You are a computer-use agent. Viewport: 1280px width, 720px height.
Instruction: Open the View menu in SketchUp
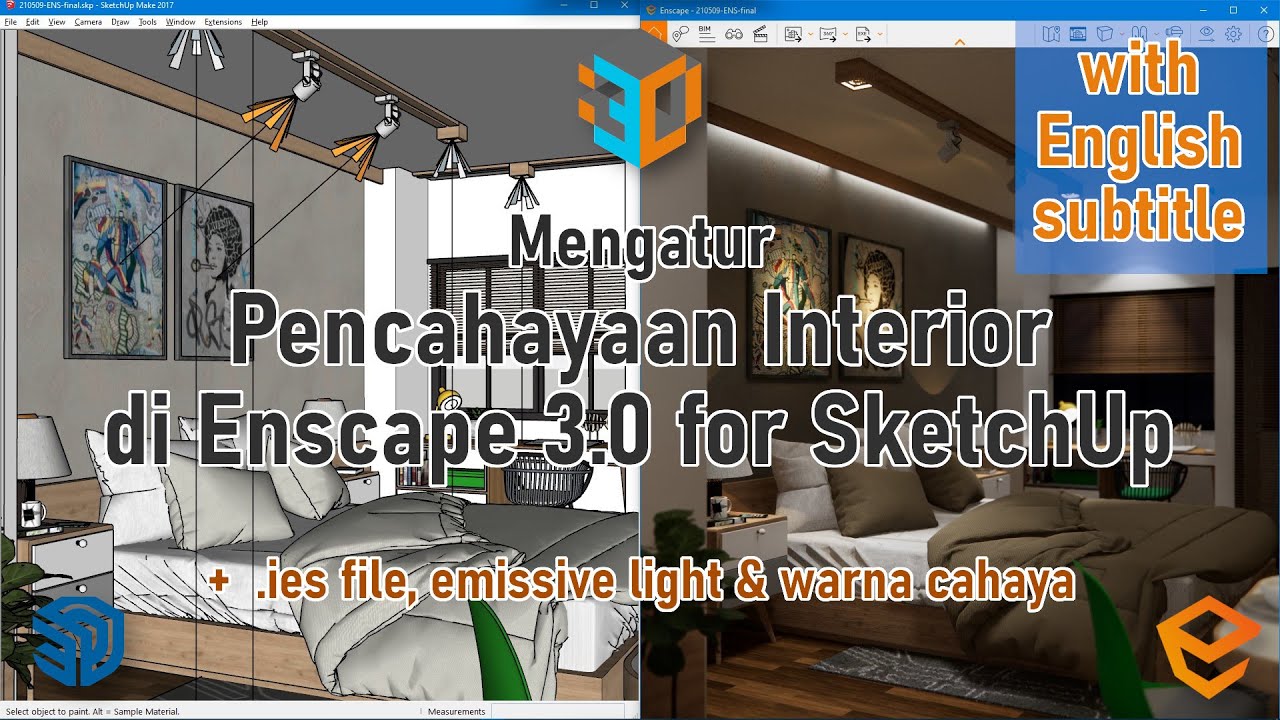[57, 21]
